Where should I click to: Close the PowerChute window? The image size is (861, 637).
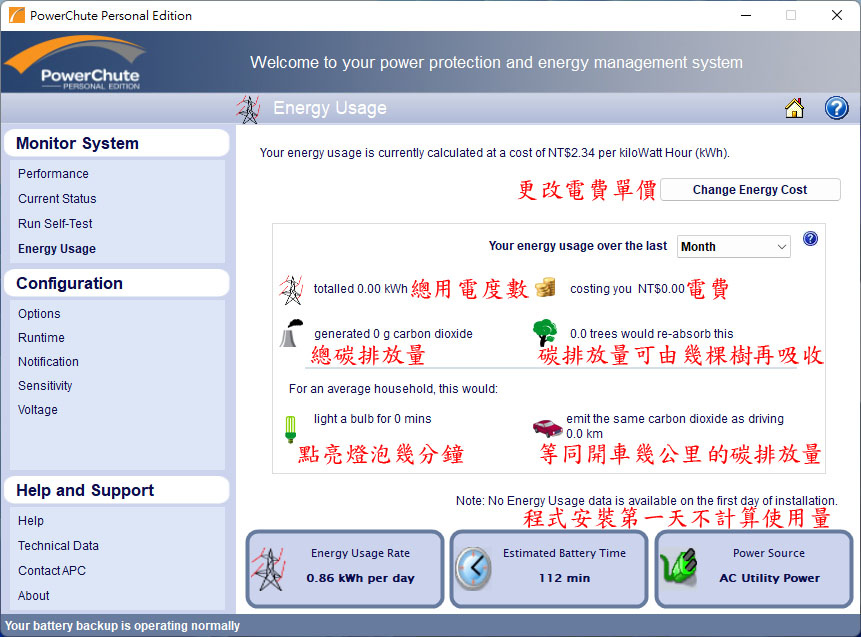pyautogui.click(x=837, y=15)
